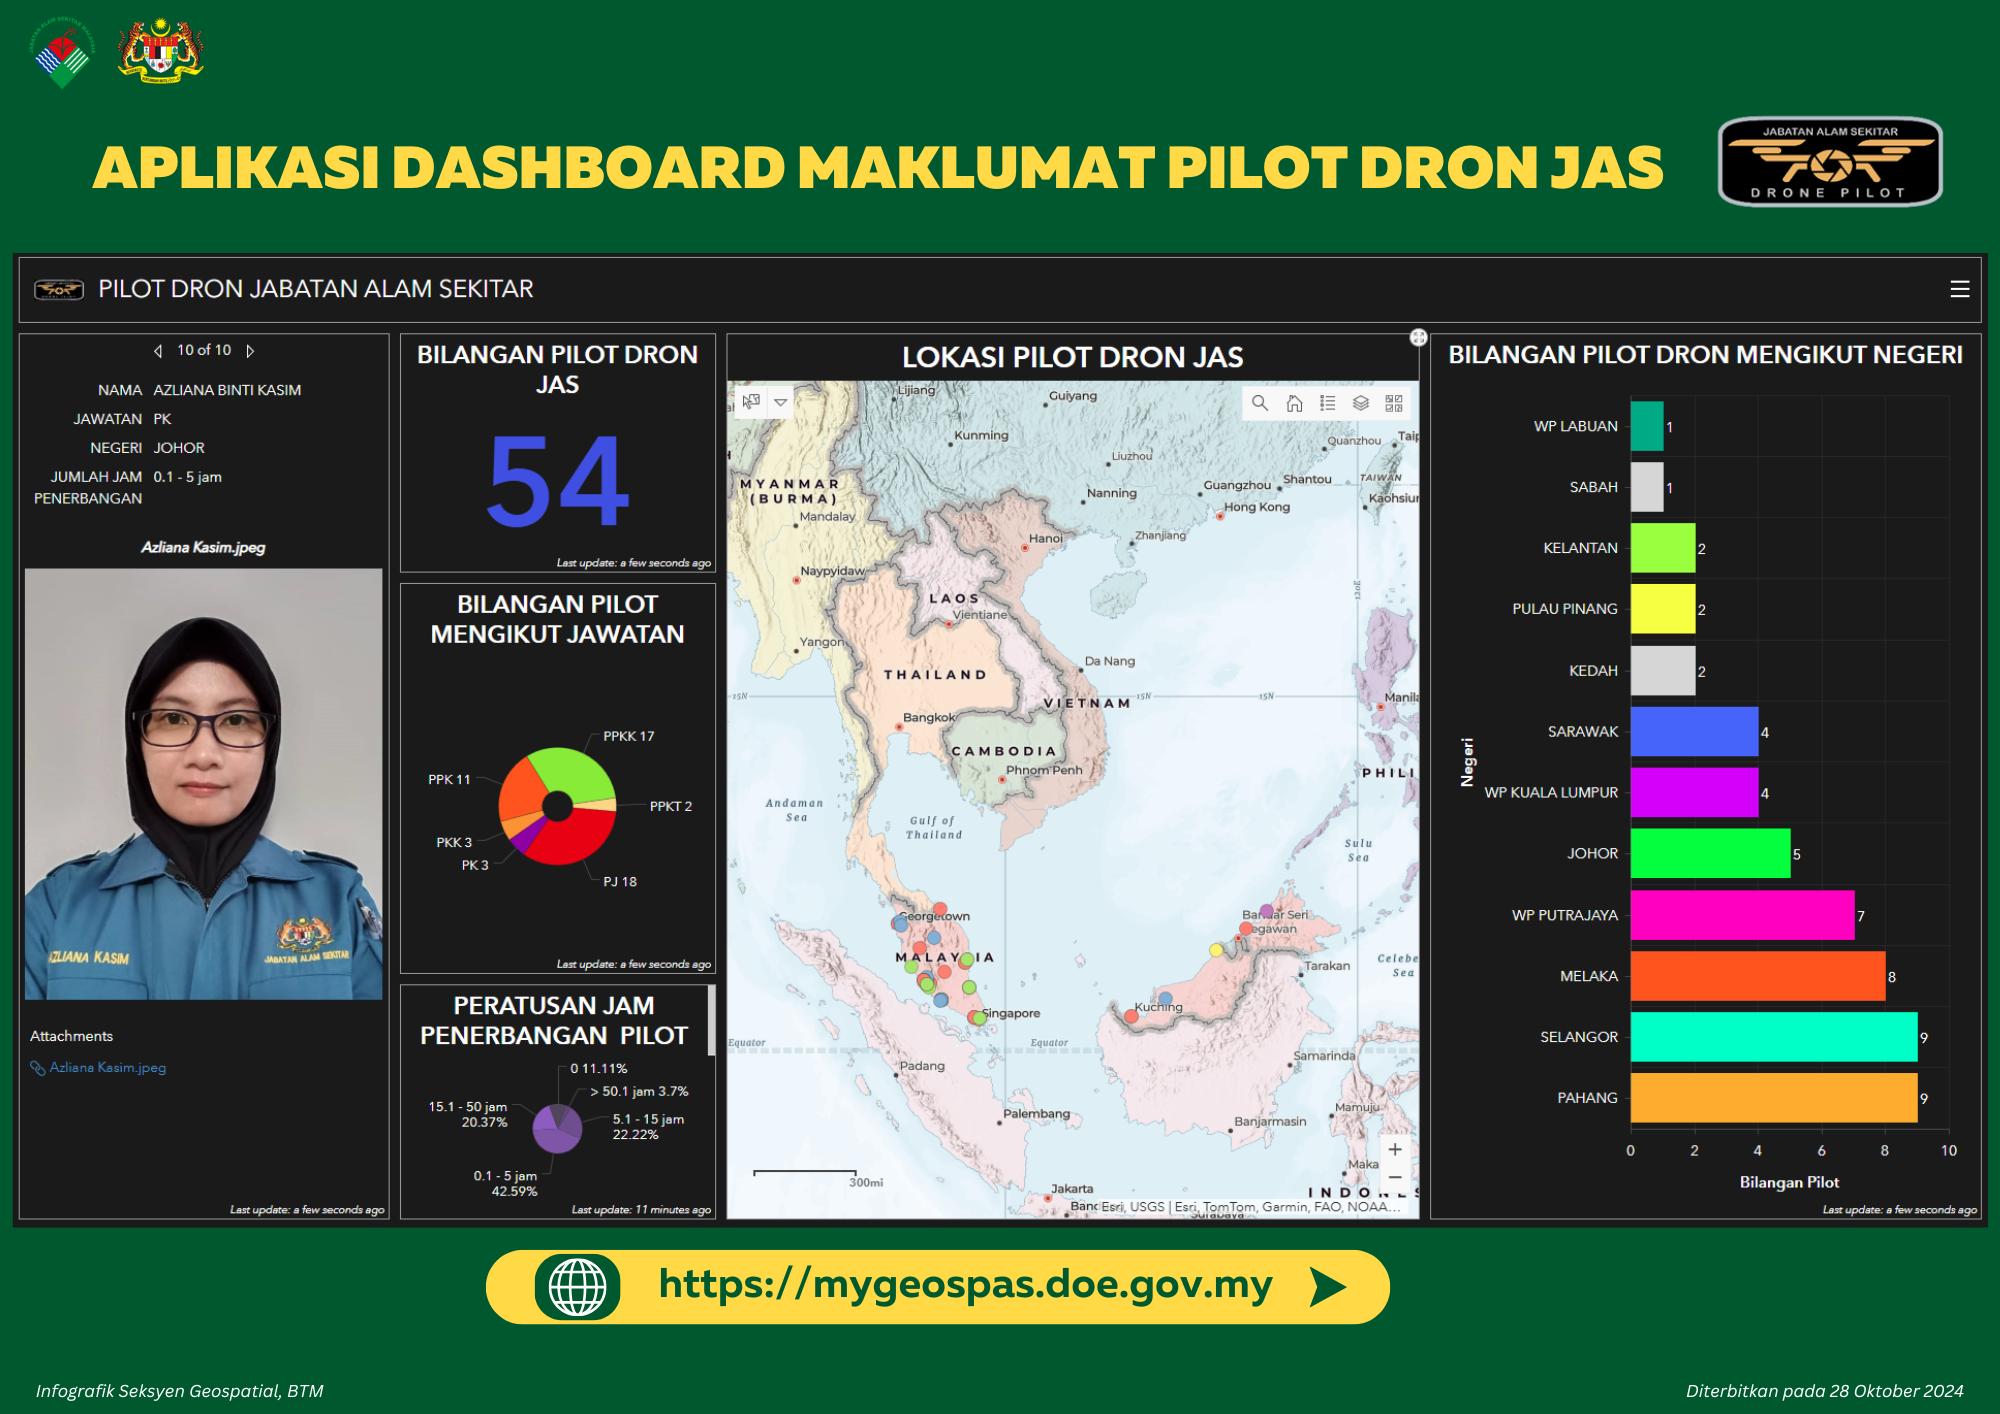Image resolution: width=2000 pixels, height=1414 pixels.
Task: Open the selection tool dropdown arrow
Action: pyautogui.click(x=780, y=402)
